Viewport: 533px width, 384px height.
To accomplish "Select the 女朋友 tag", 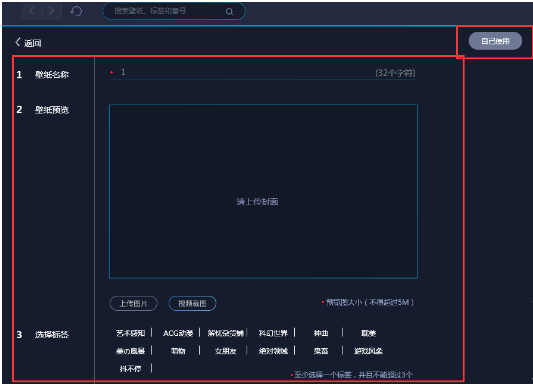I will click(226, 351).
